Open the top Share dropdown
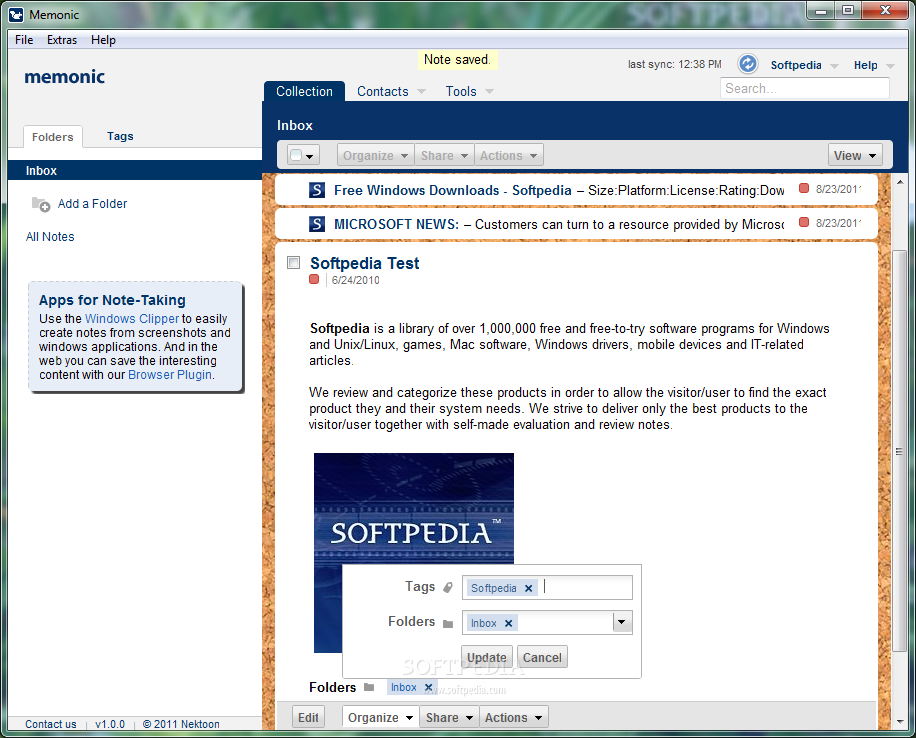916x738 pixels. [x=444, y=155]
